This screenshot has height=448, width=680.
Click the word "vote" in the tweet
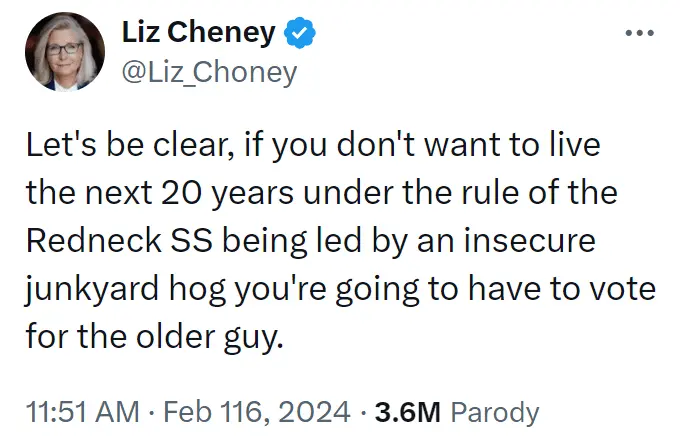point(627,291)
